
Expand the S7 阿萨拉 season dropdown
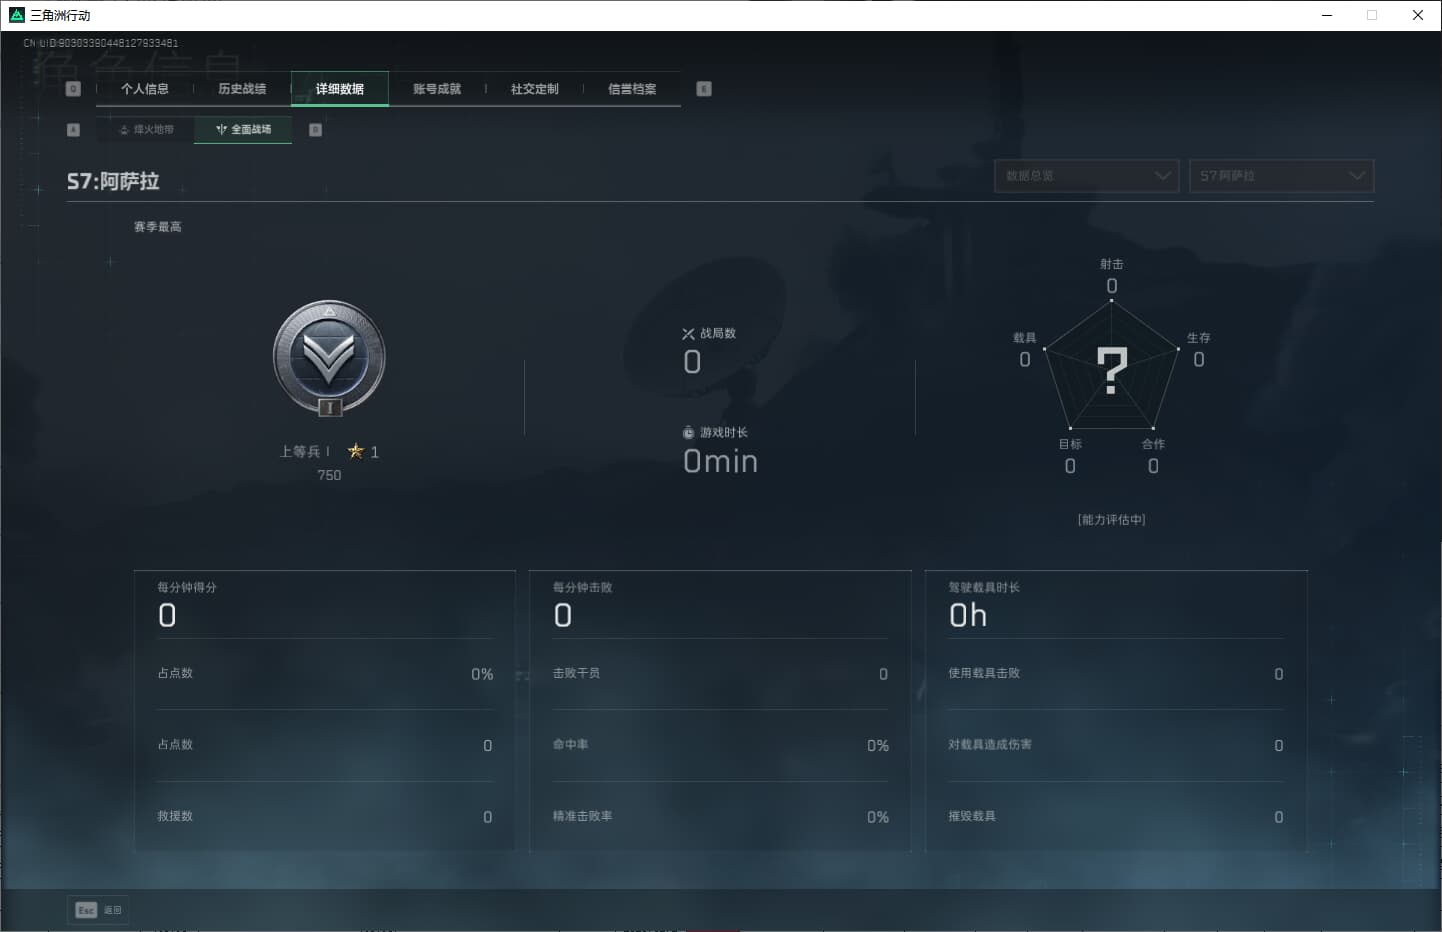pyautogui.click(x=1281, y=176)
